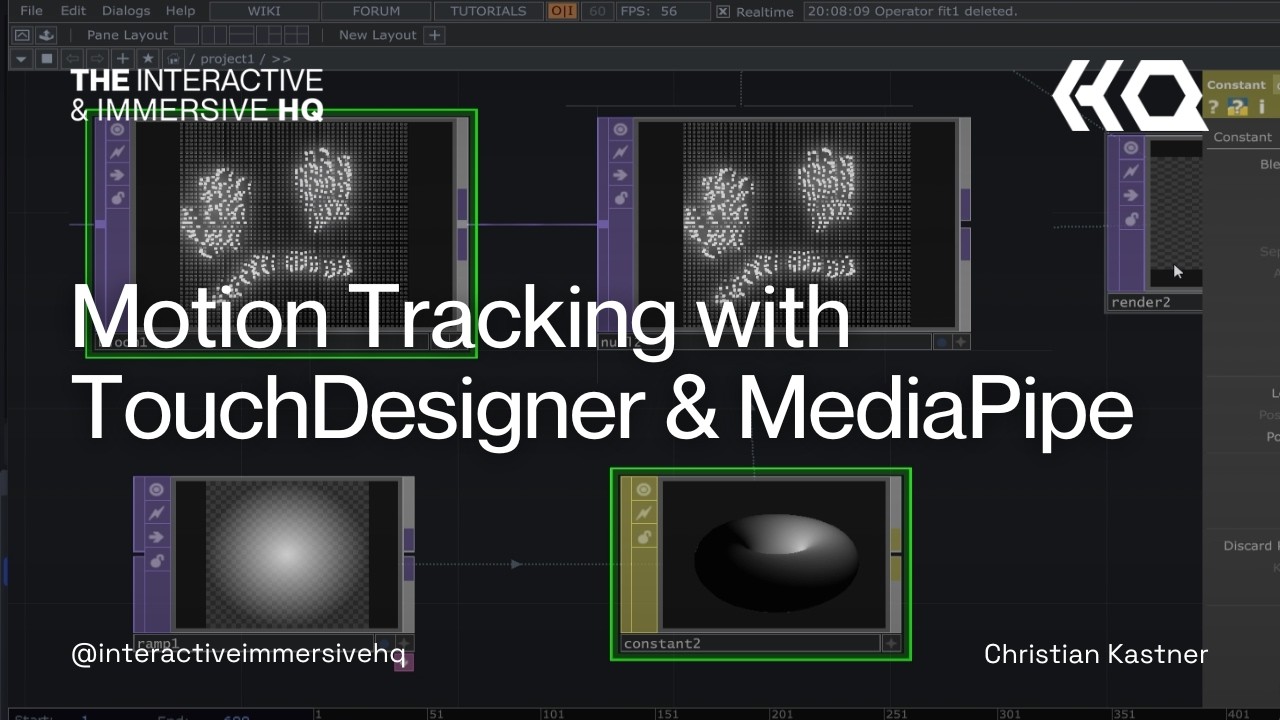Click the plus icon on constant2 node
The width and height of the screenshot is (1280, 720).
click(891, 644)
